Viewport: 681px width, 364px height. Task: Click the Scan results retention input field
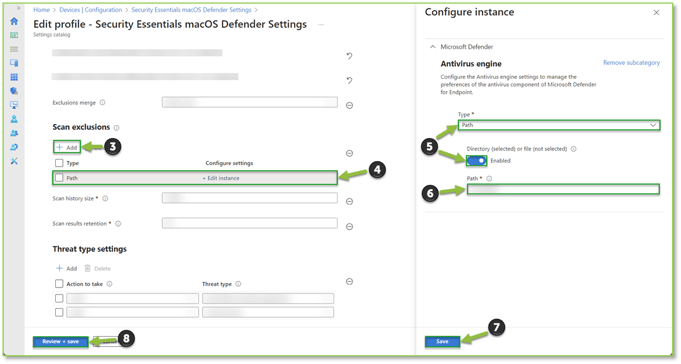tap(250, 223)
